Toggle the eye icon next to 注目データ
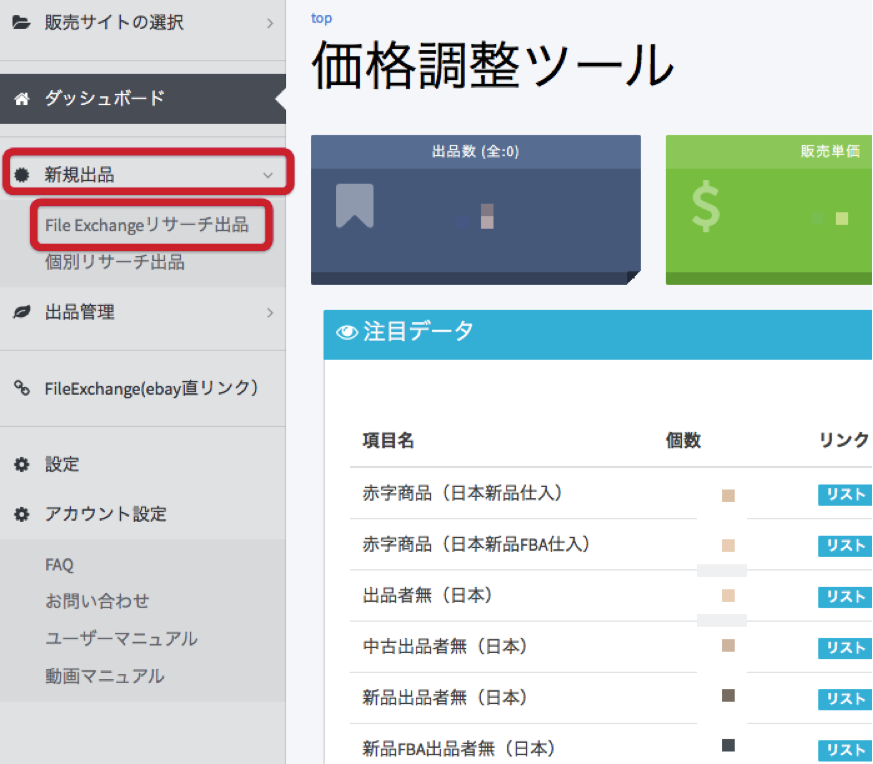The image size is (873, 764). point(347,333)
